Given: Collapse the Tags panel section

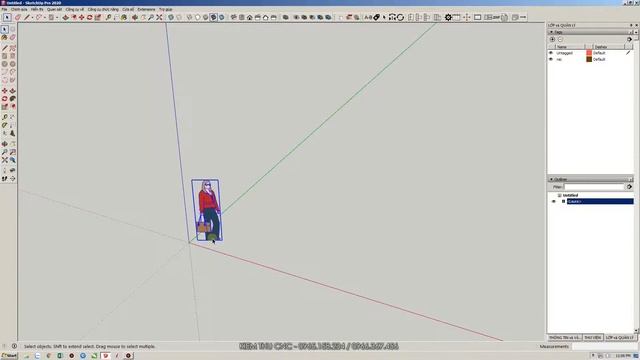Looking at the screenshot, I should point(551,31).
